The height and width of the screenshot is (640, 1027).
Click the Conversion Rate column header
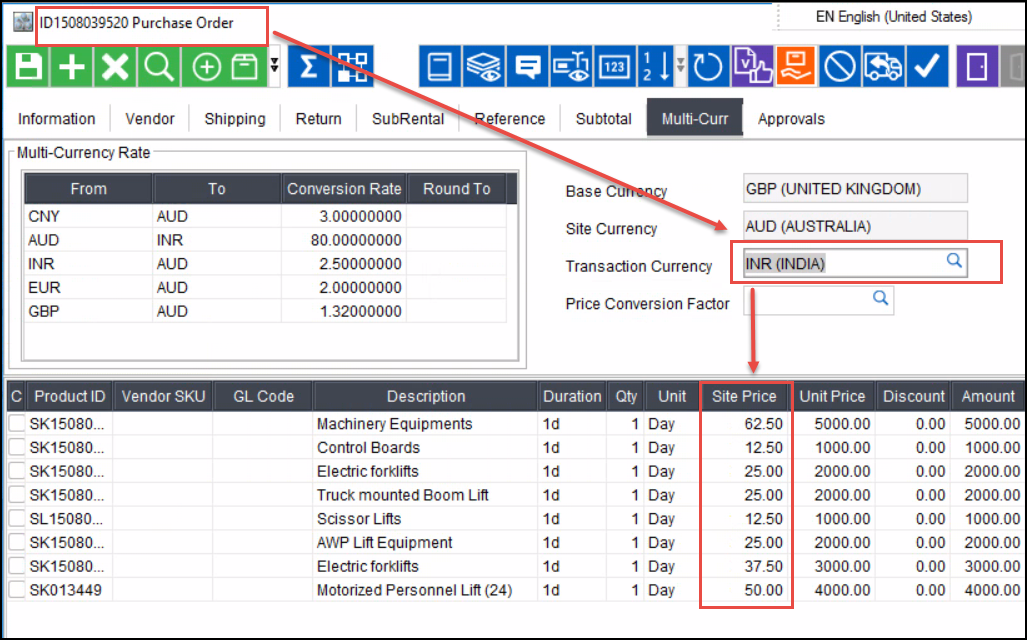click(x=344, y=189)
